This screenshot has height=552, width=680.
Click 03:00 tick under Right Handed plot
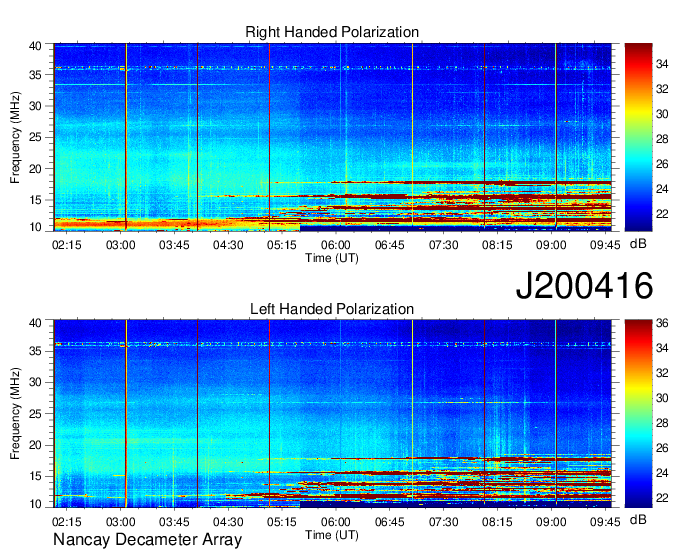click(x=121, y=245)
